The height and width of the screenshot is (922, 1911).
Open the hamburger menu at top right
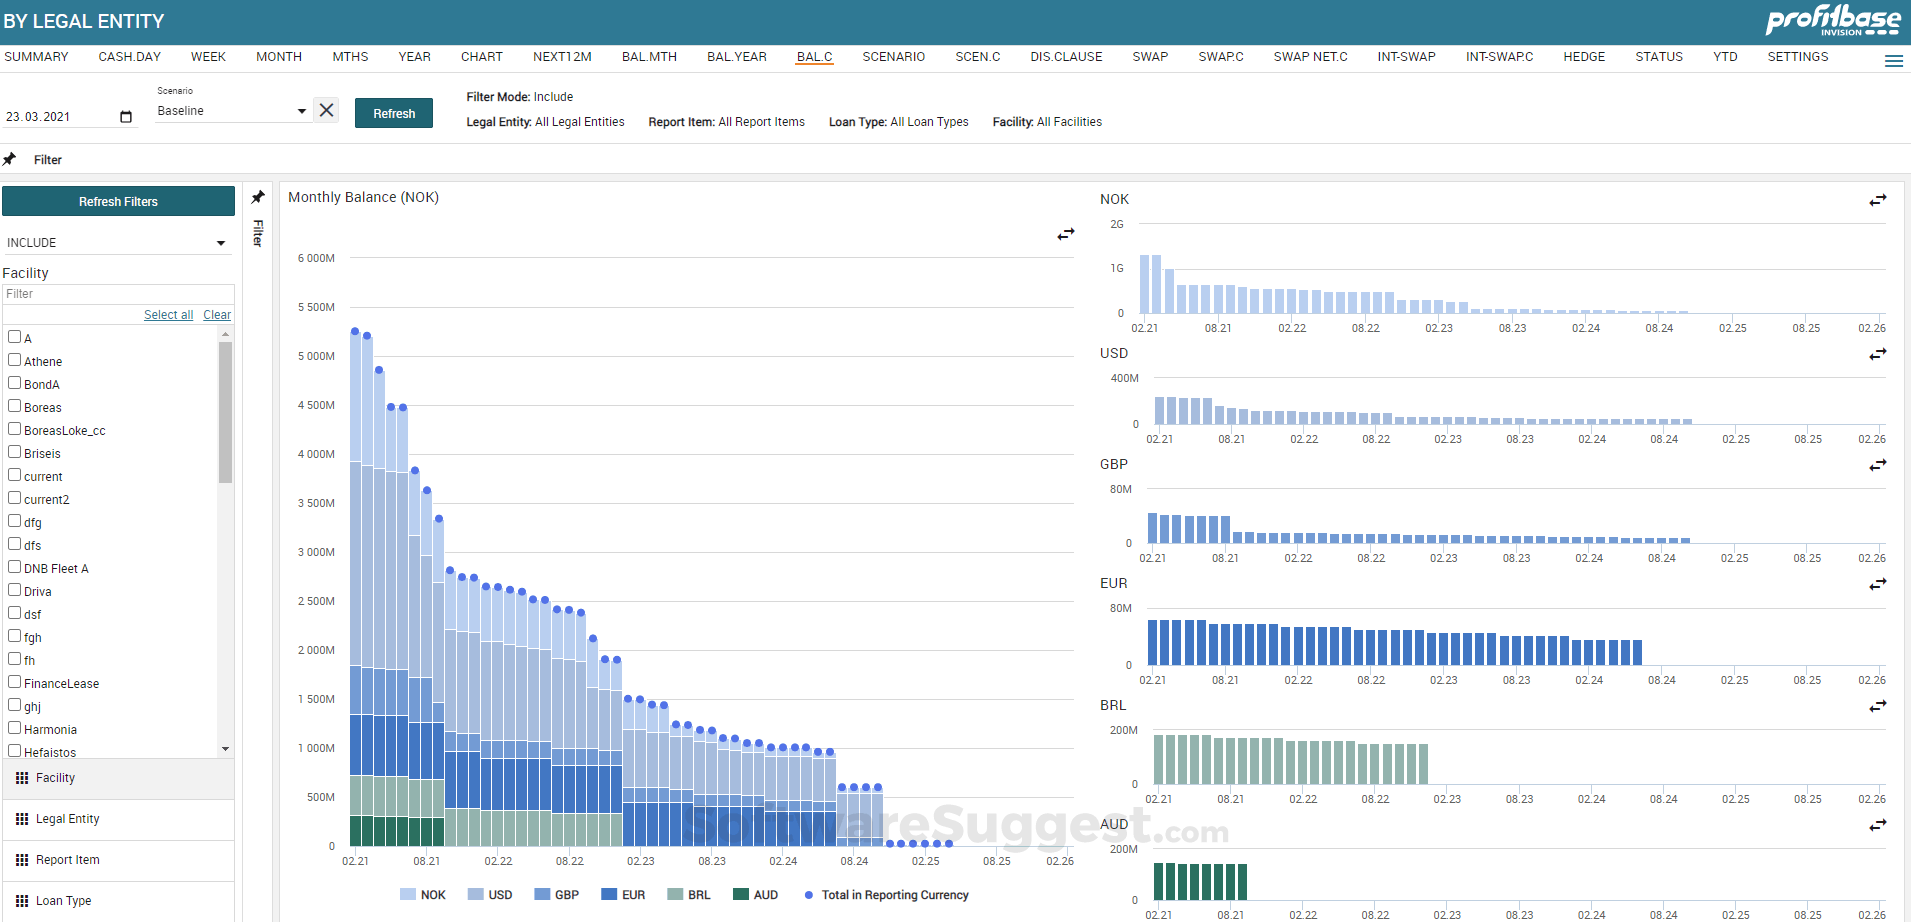click(x=1895, y=61)
